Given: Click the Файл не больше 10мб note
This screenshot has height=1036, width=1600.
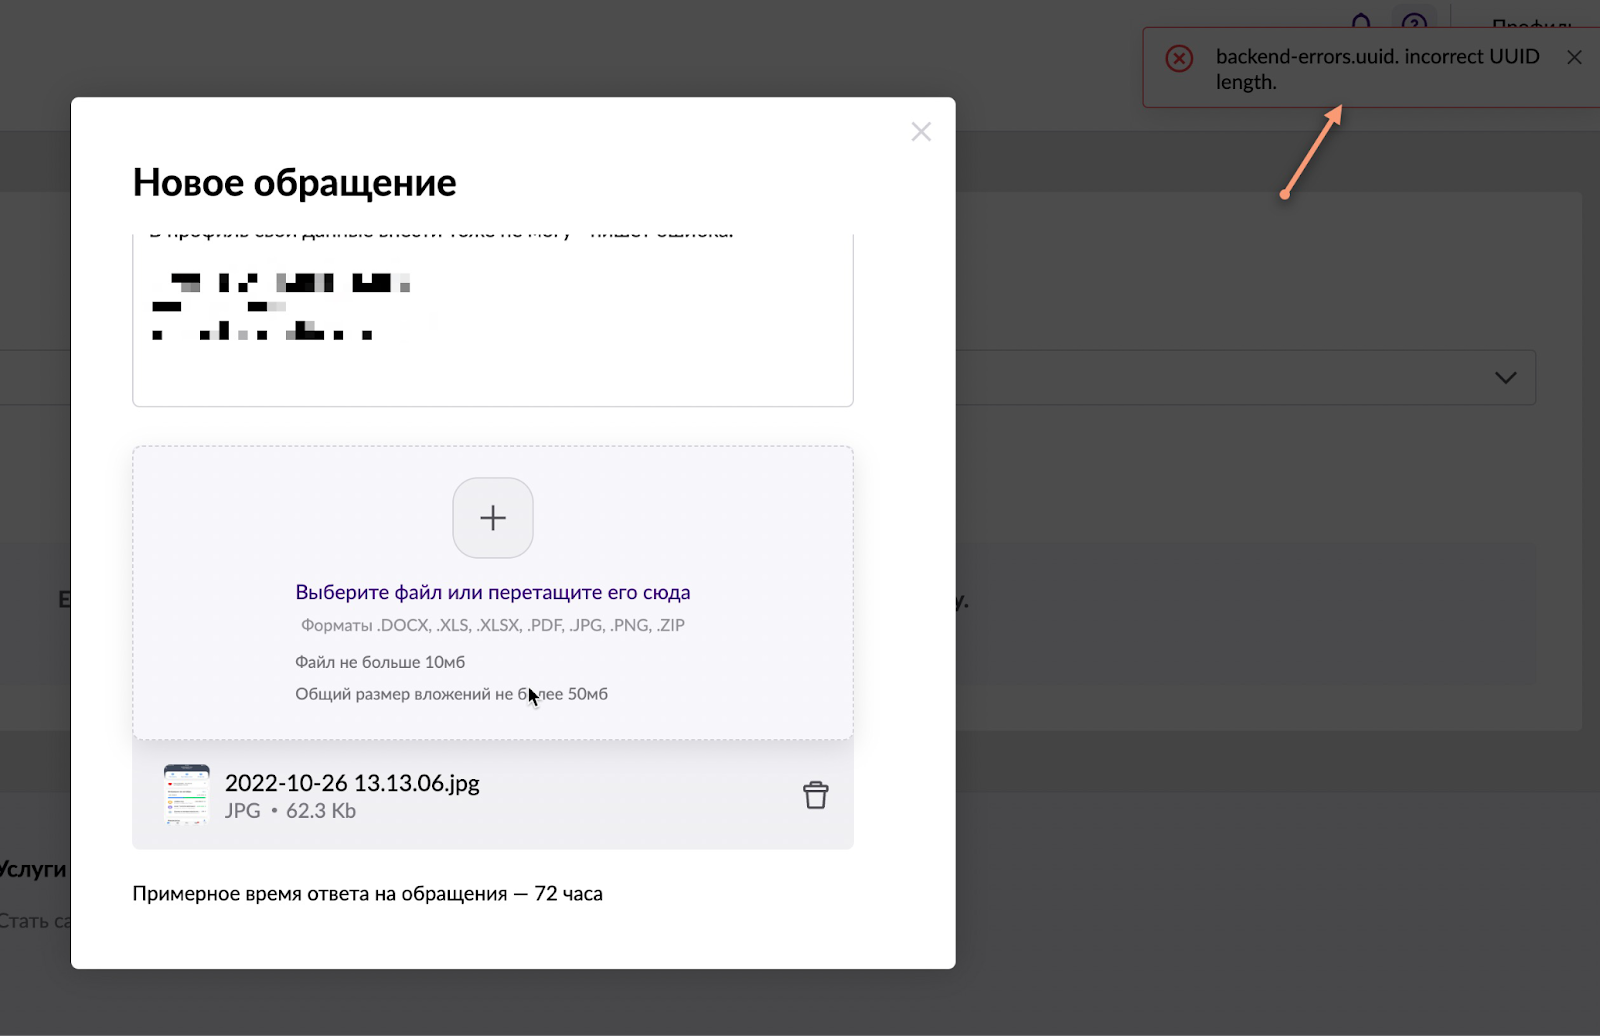Looking at the screenshot, I should [x=380, y=662].
